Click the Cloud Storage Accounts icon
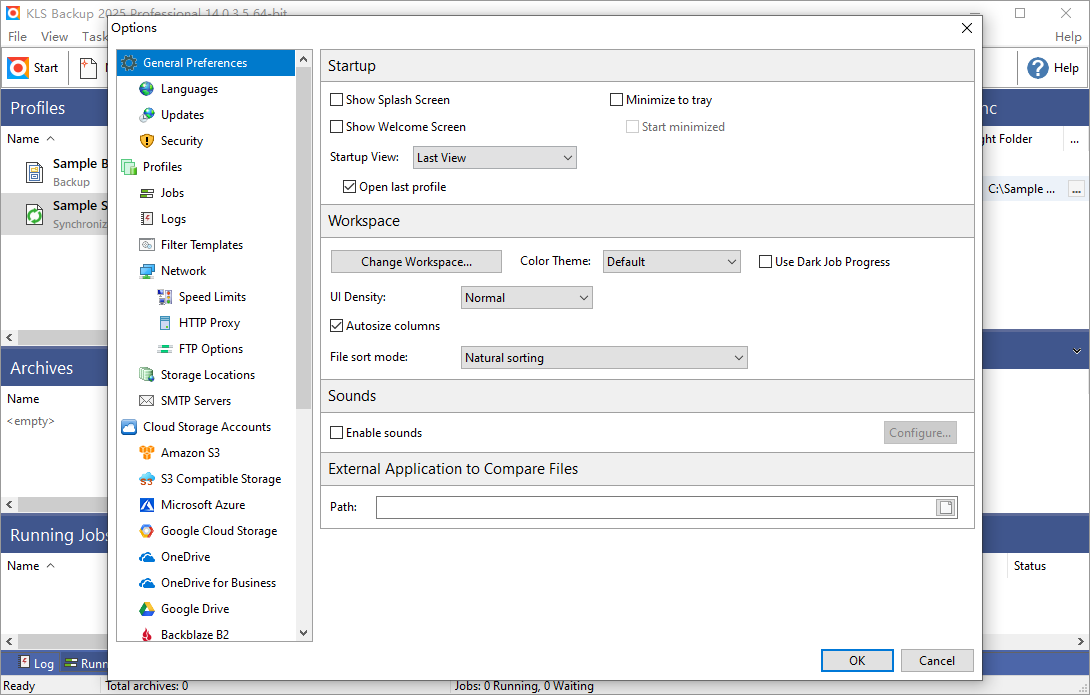Viewport: 1090px width, 695px height. (129, 427)
